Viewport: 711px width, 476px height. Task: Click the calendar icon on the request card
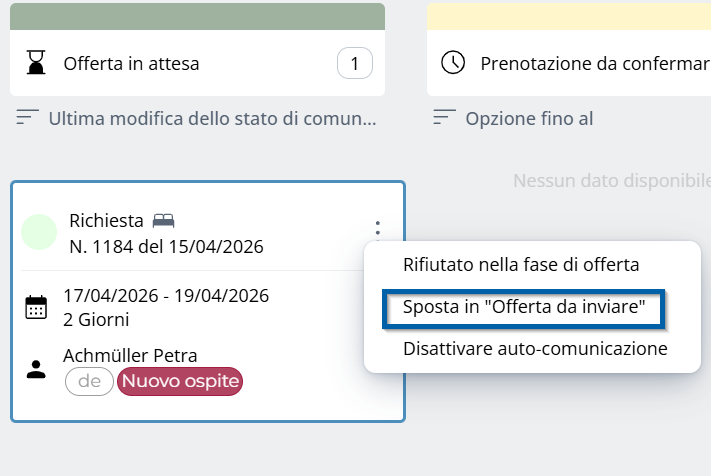(36, 307)
